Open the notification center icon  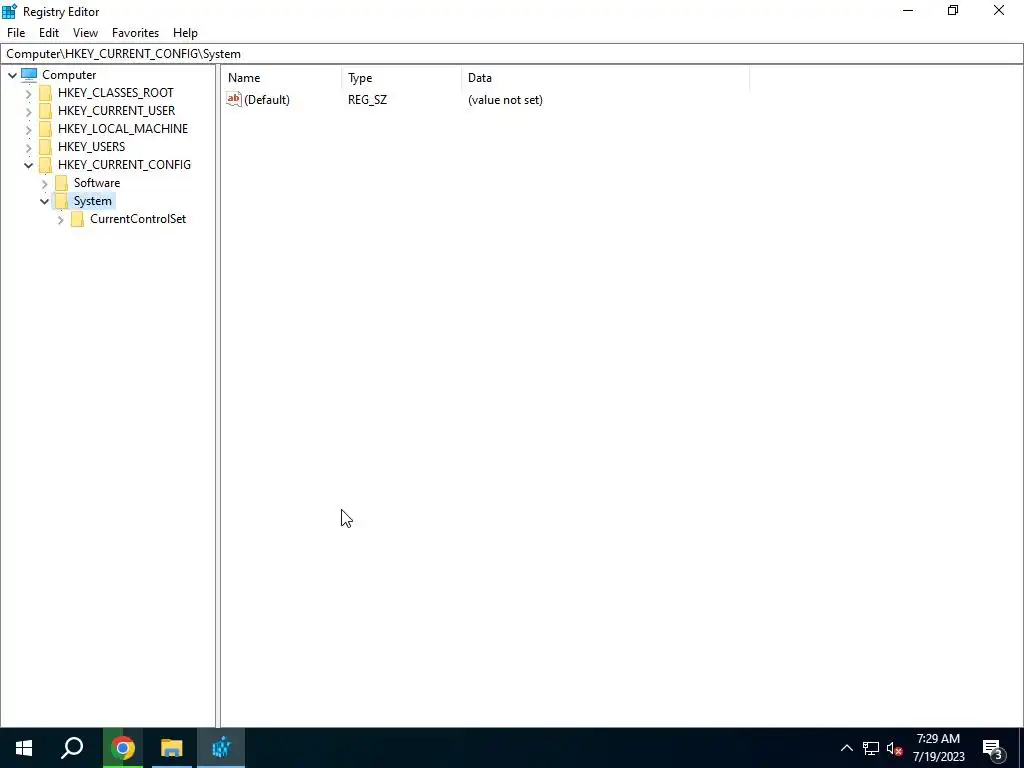993,749
